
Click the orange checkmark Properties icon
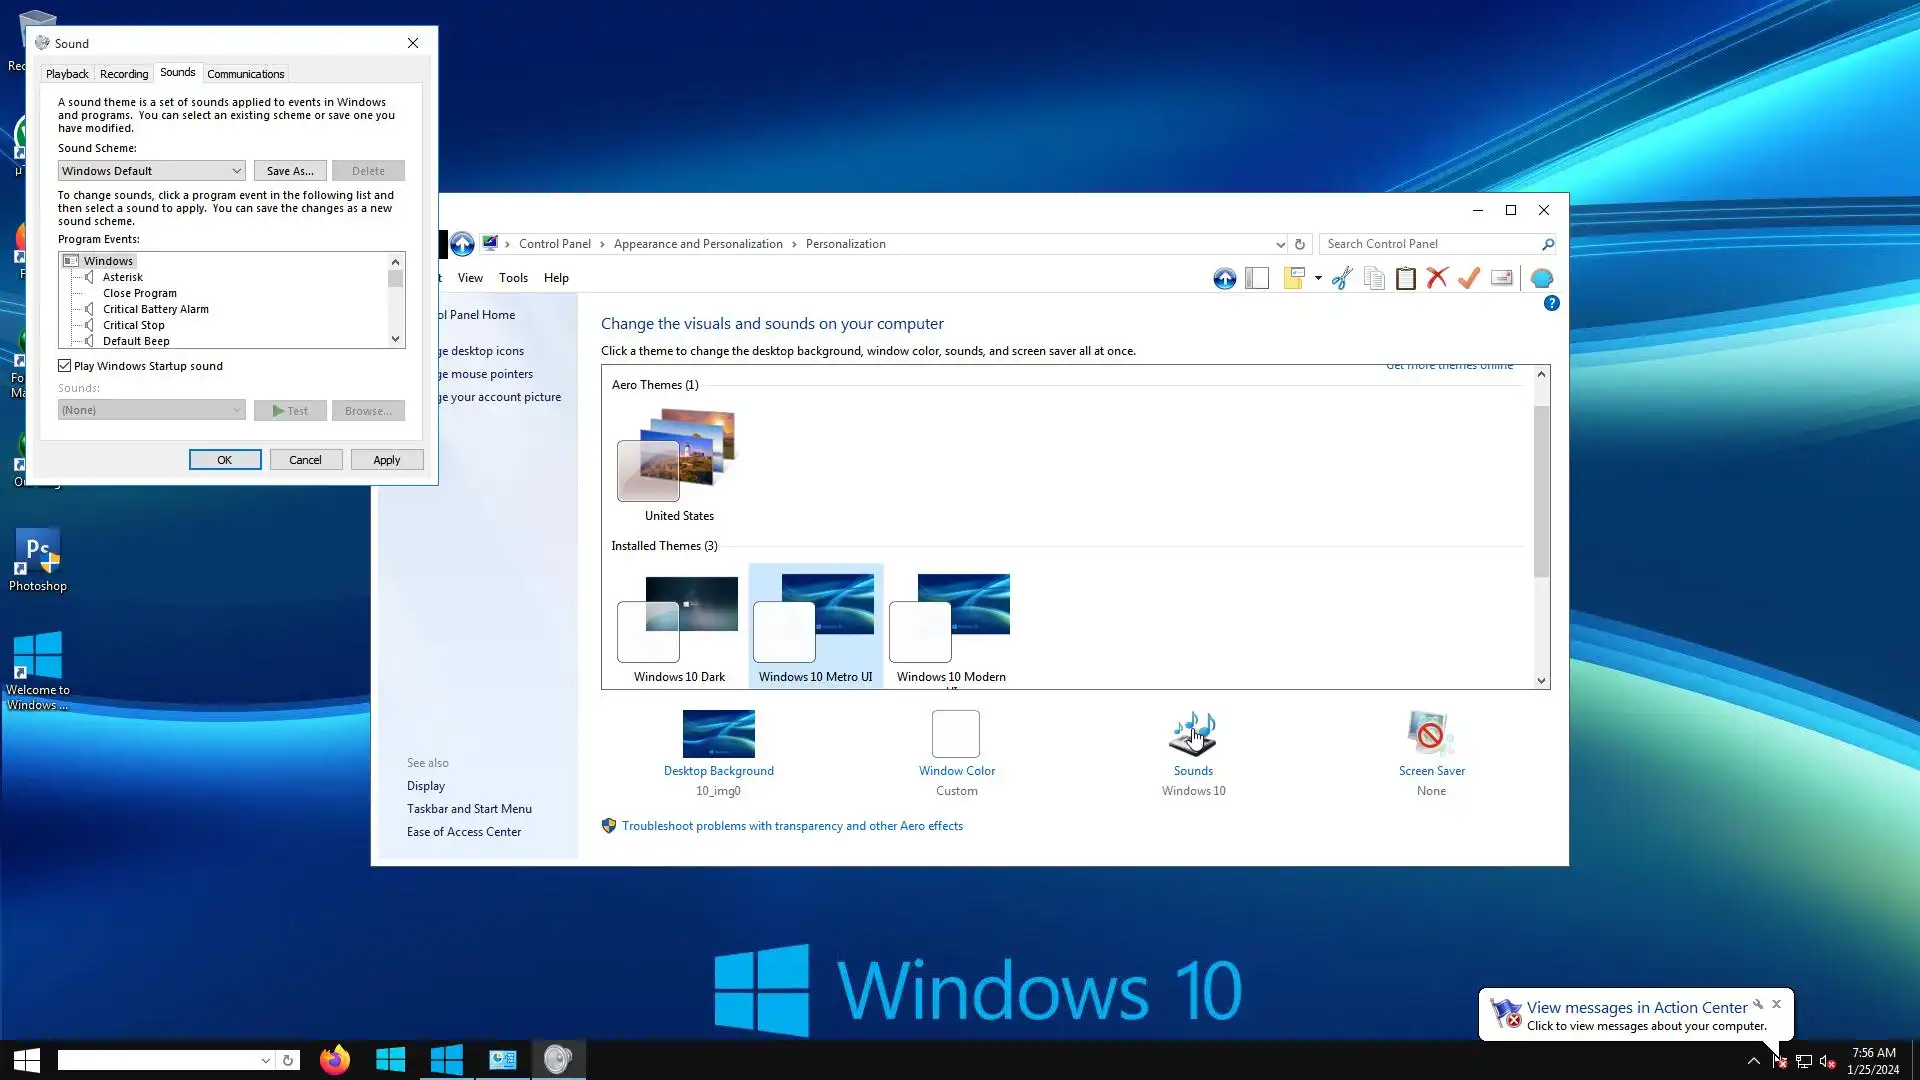[x=1468, y=278]
